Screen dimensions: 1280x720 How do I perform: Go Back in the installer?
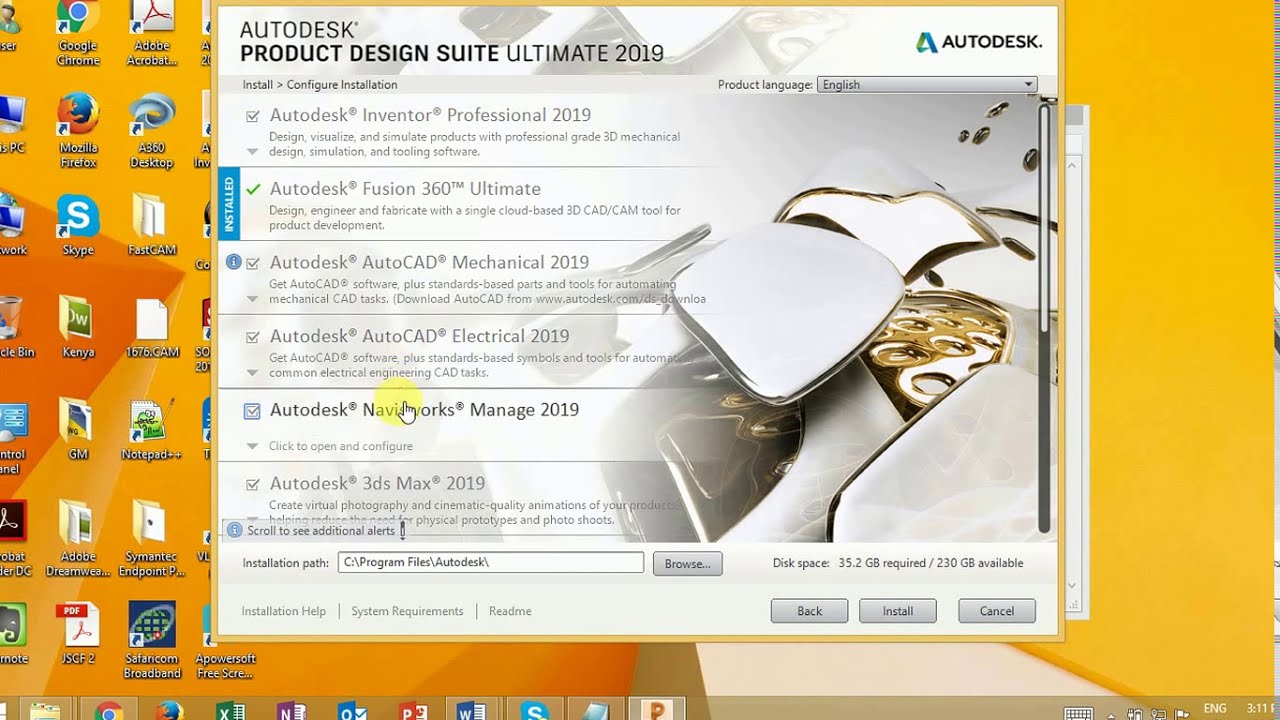tap(809, 611)
